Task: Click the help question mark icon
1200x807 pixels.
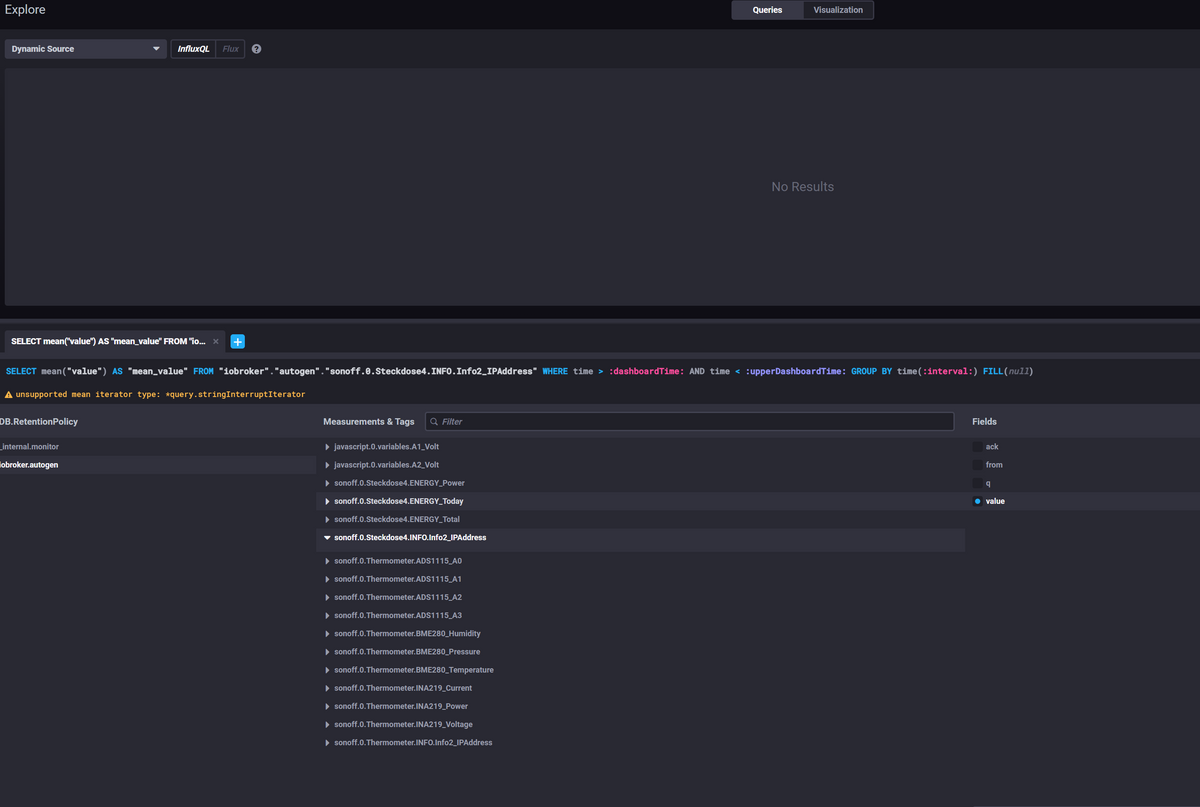Action: point(256,49)
